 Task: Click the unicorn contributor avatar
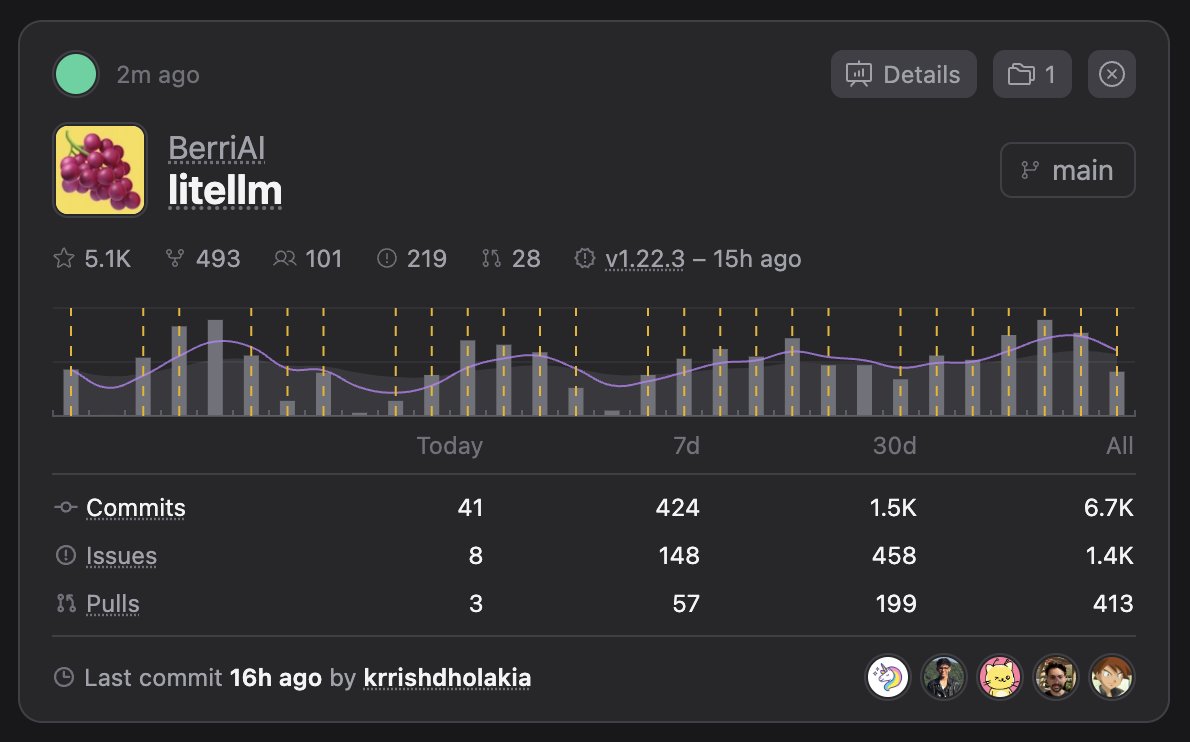pyautogui.click(x=888, y=677)
